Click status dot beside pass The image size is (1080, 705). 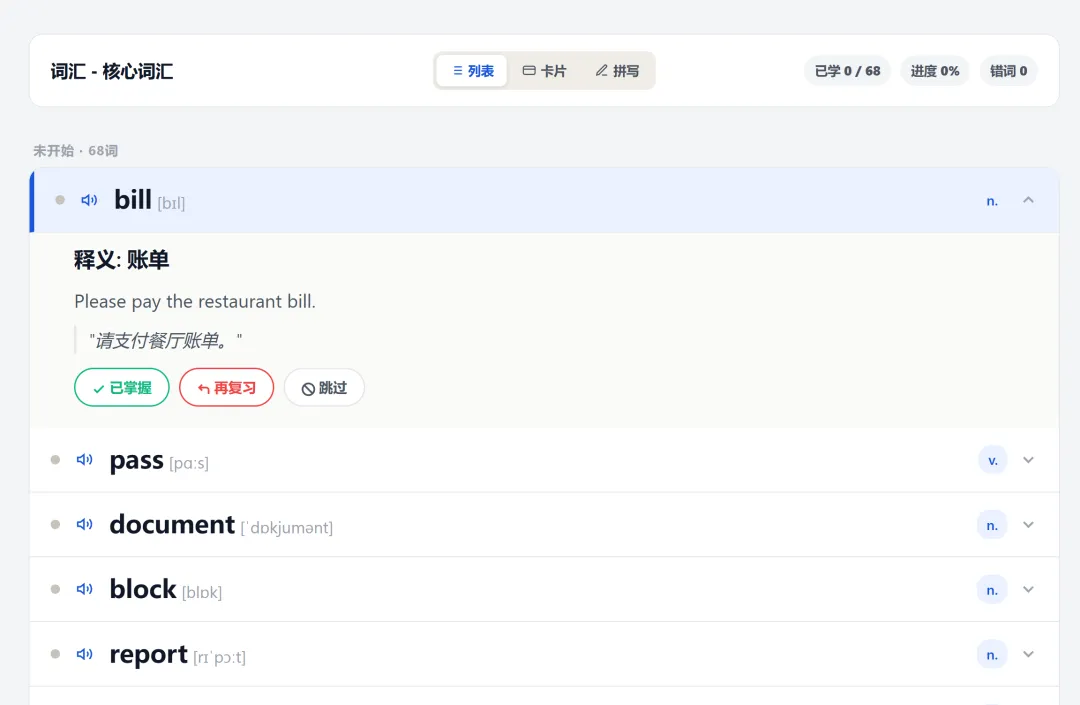(55, 460)
